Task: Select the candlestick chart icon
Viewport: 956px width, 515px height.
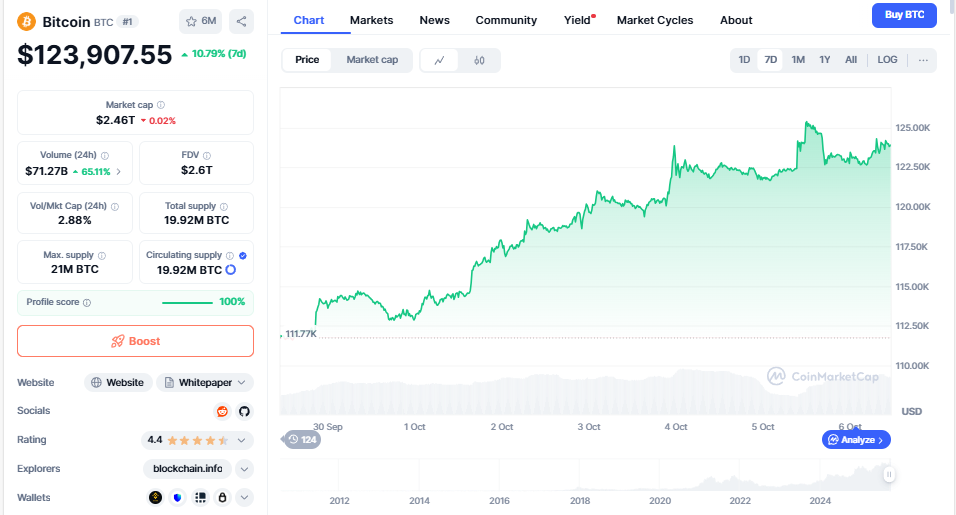Action: (x=479, y=60)
